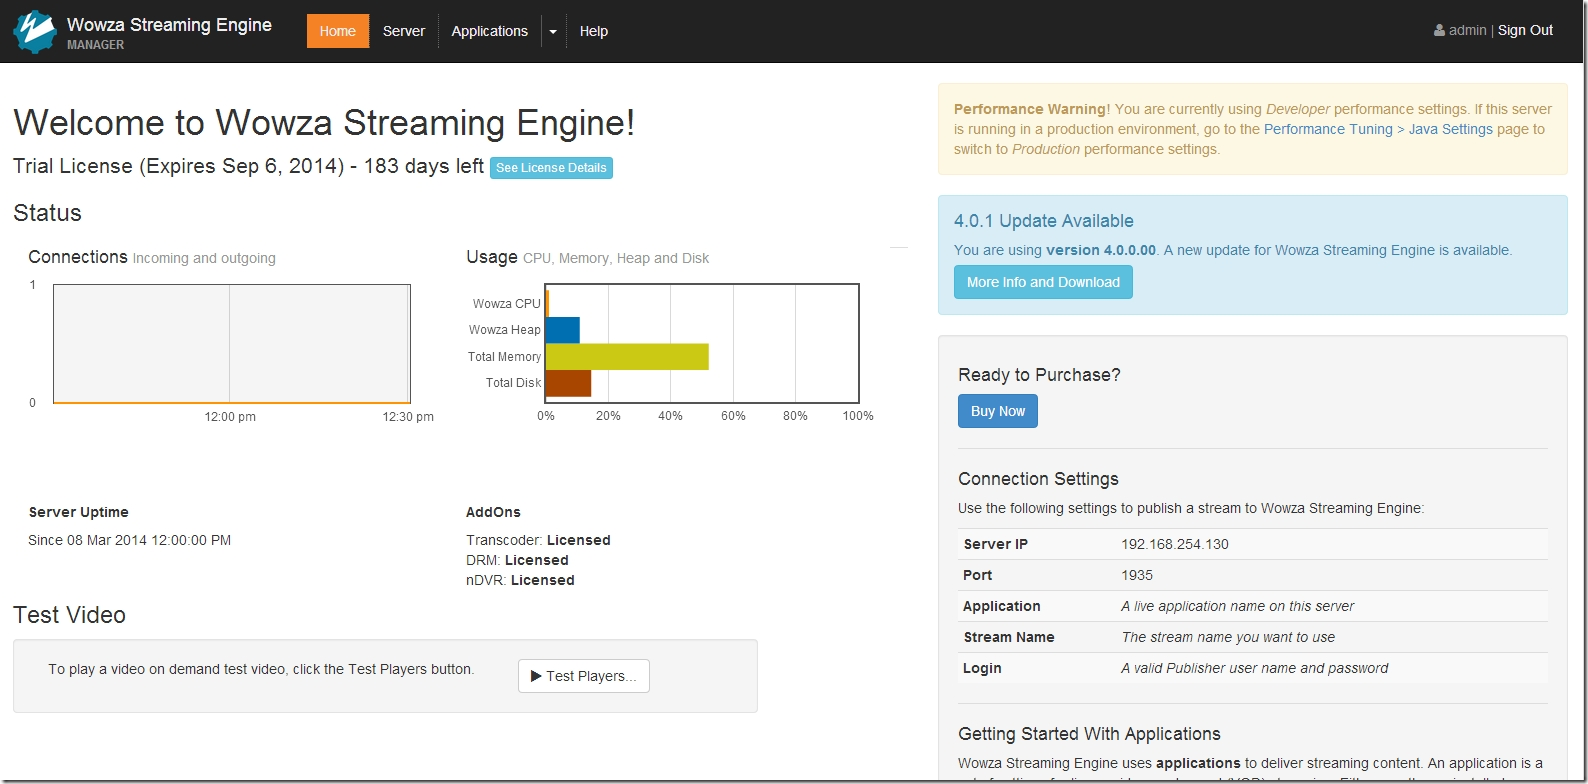
Task: Click 'Getting Started With Applications' heading
Action: click(1089, 734)
